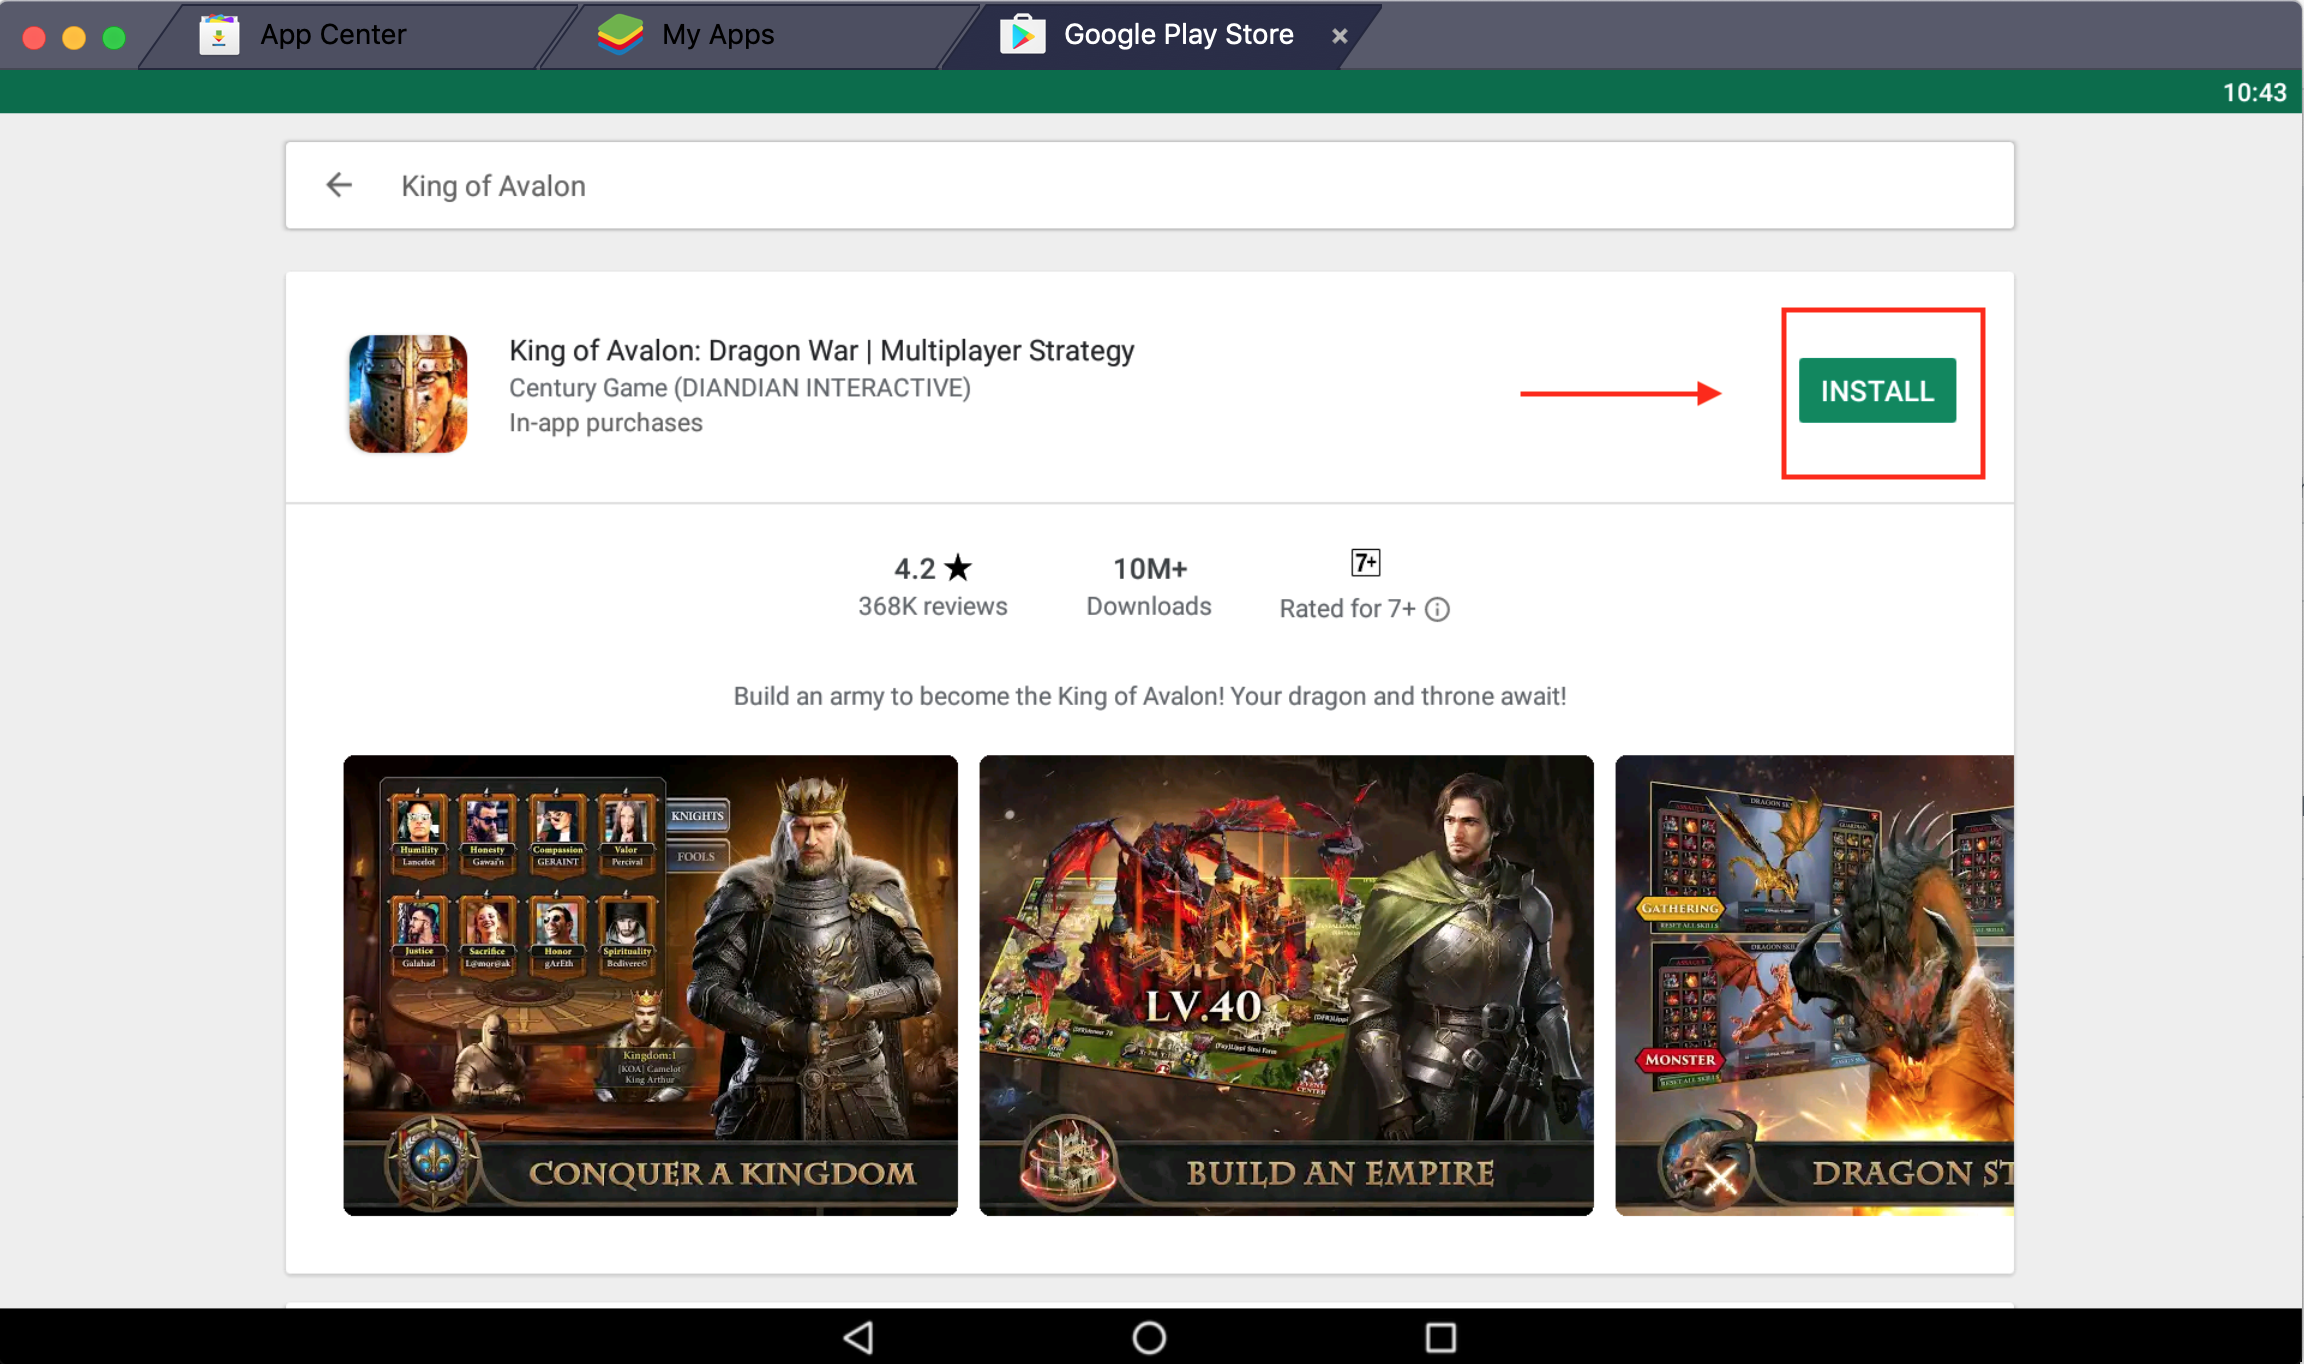Click the Google Play Store tab icon
The width and height of the screenshot is (2304, 1364).
pos(1022,35)
